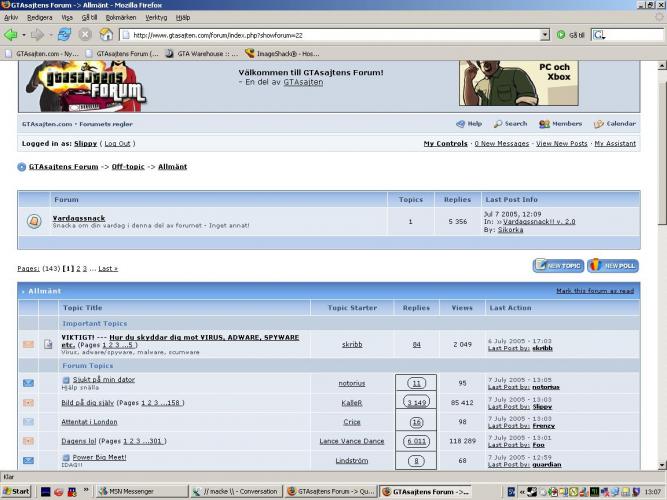Open My Assistant
This screenshot has height=500, width=667.
click(x=615, y=144)
